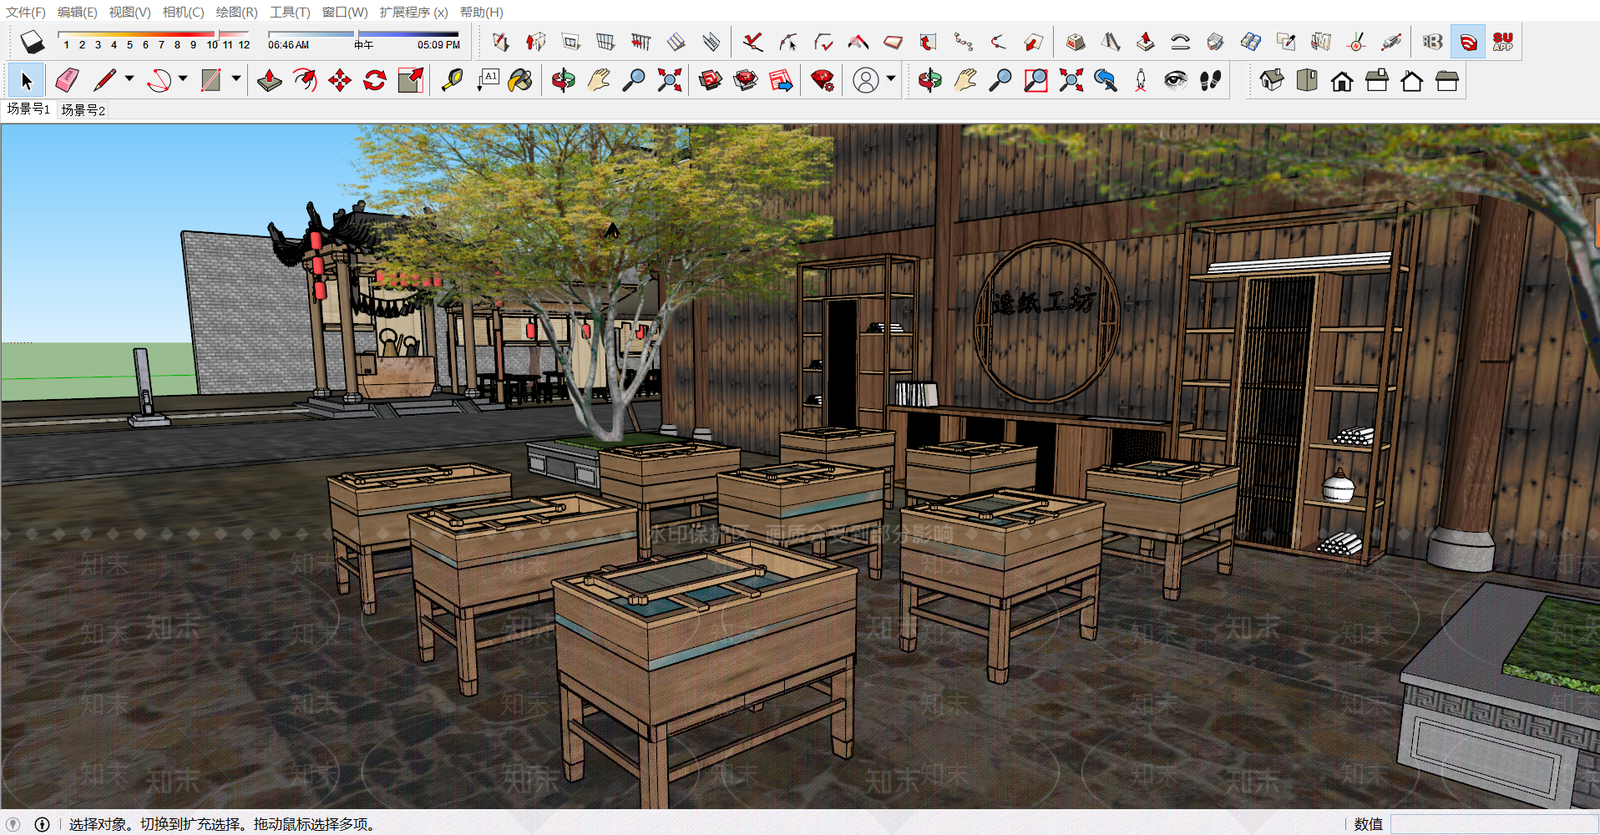Image resolution: width=1600 pixels, height=835 pixels.
Task: Activate the Look Around eye tool
Action: point(1176,81)
